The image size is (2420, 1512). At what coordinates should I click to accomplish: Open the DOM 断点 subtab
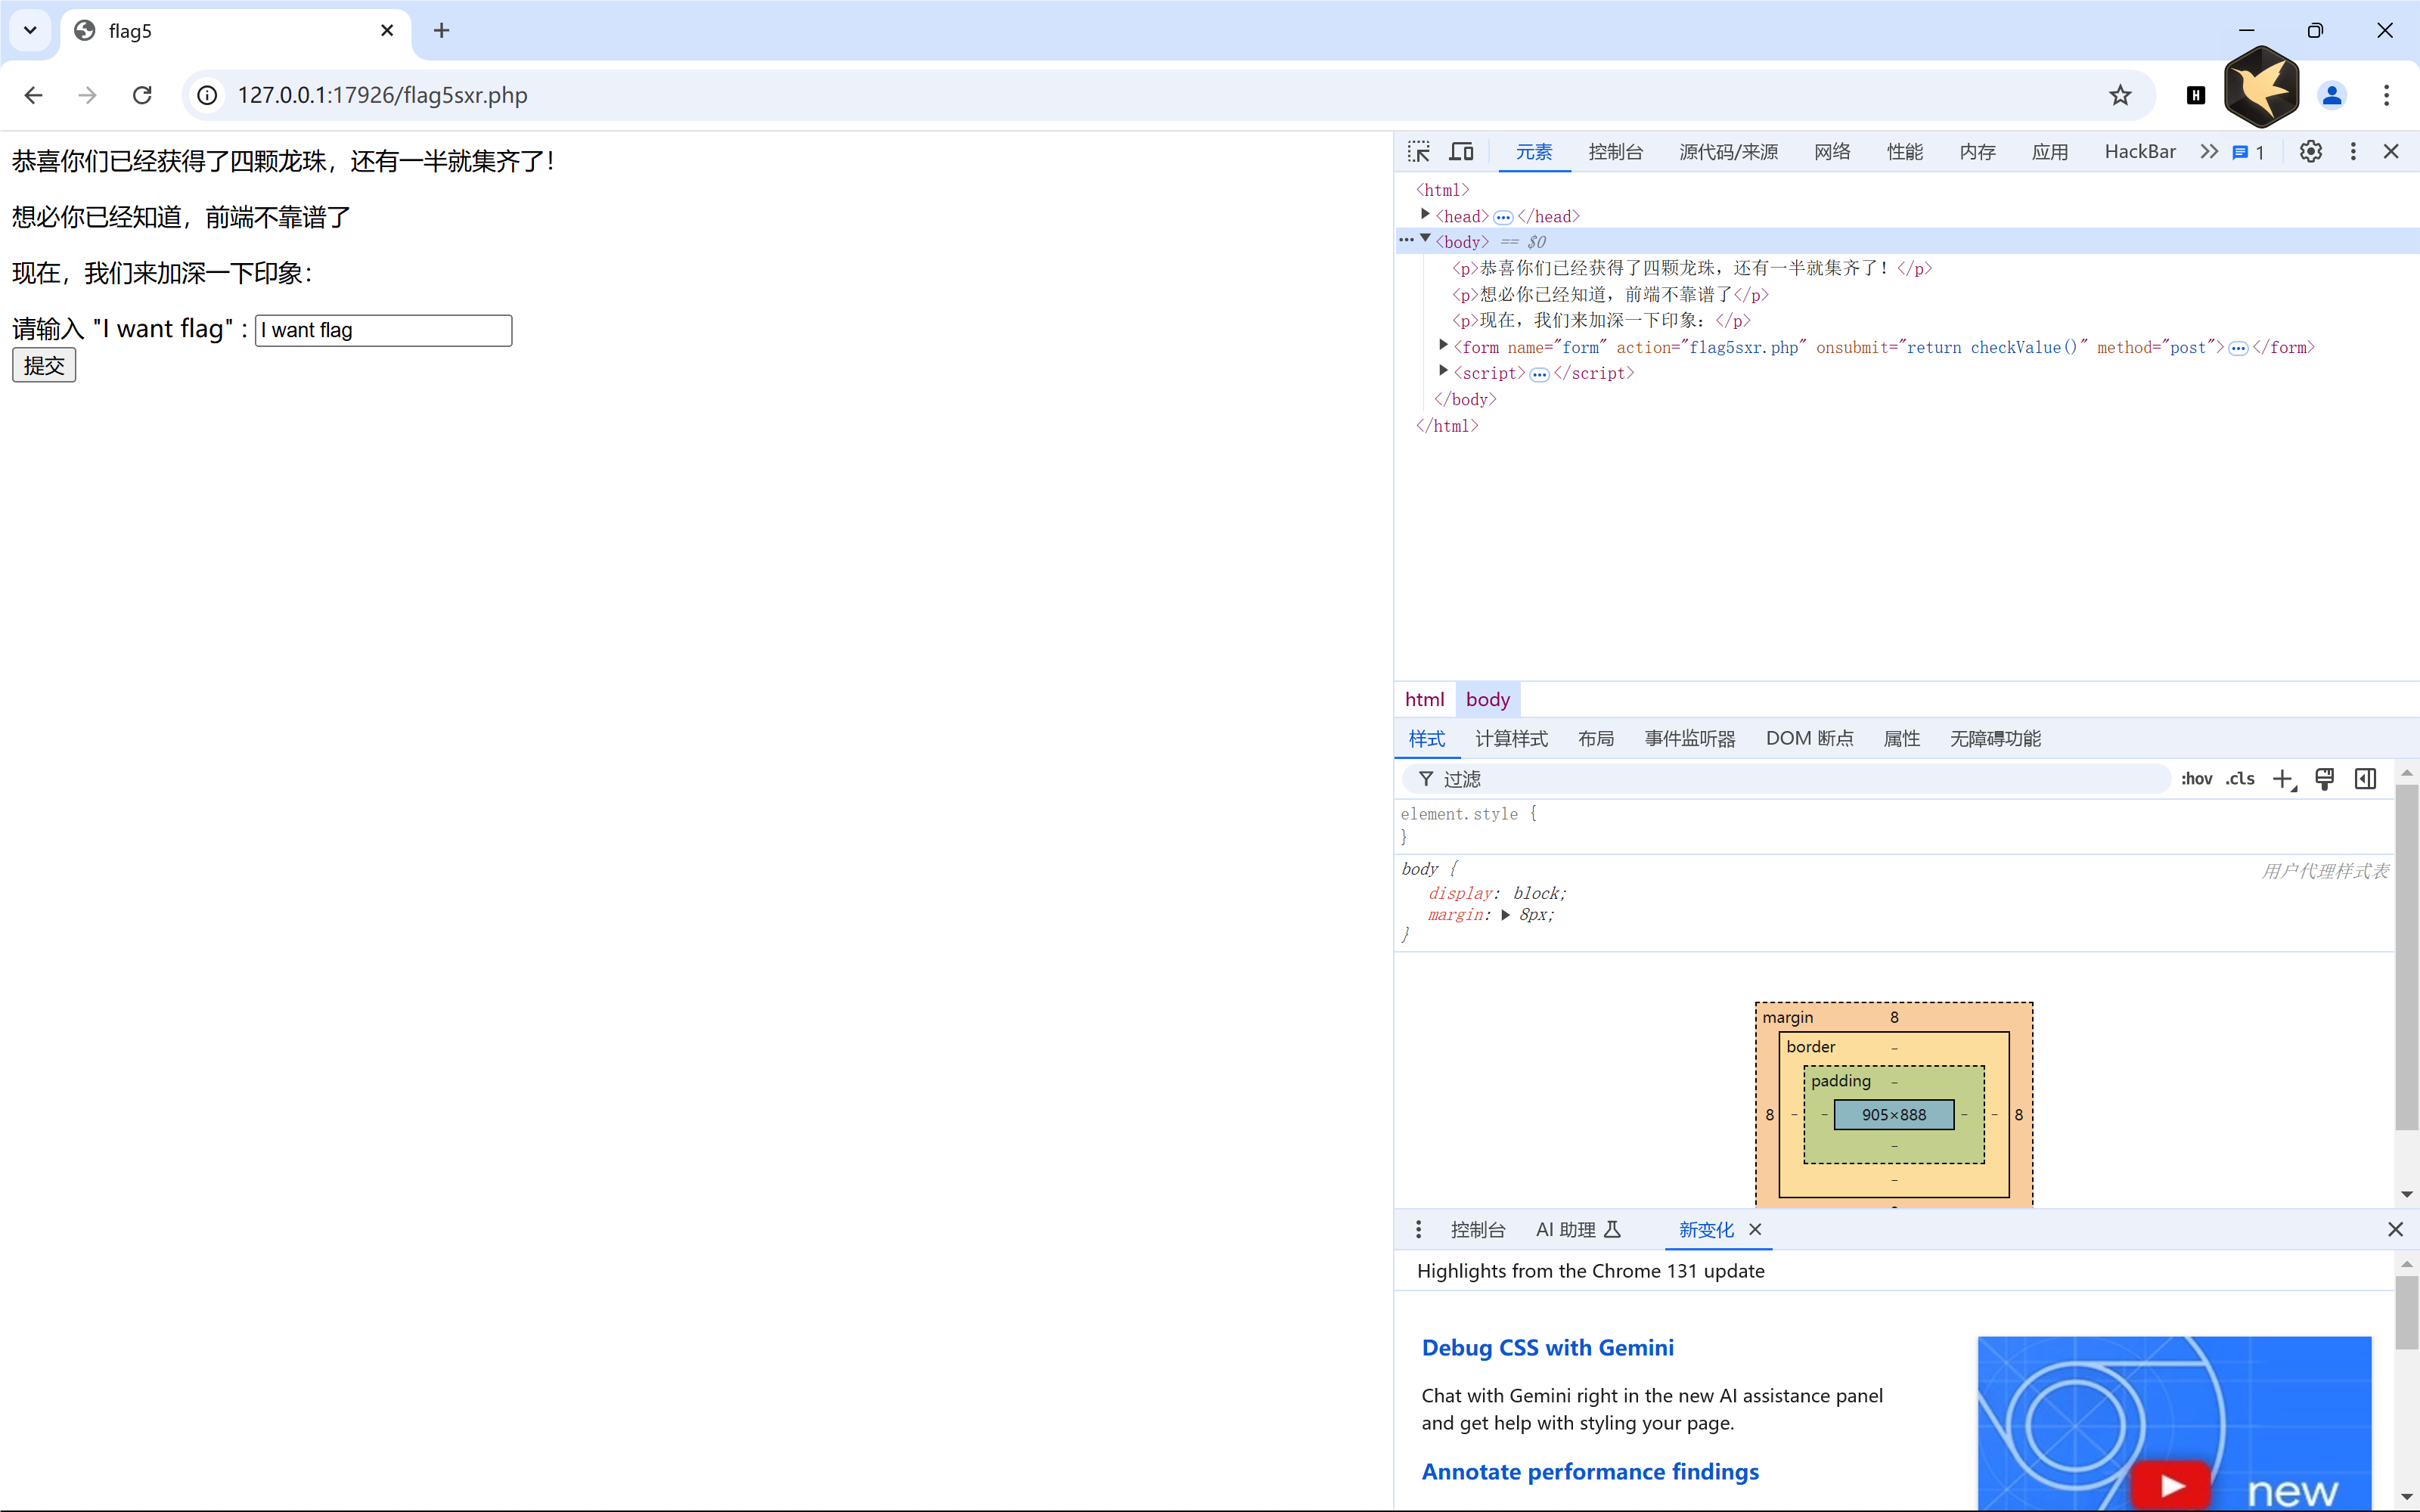[1809, 739]
